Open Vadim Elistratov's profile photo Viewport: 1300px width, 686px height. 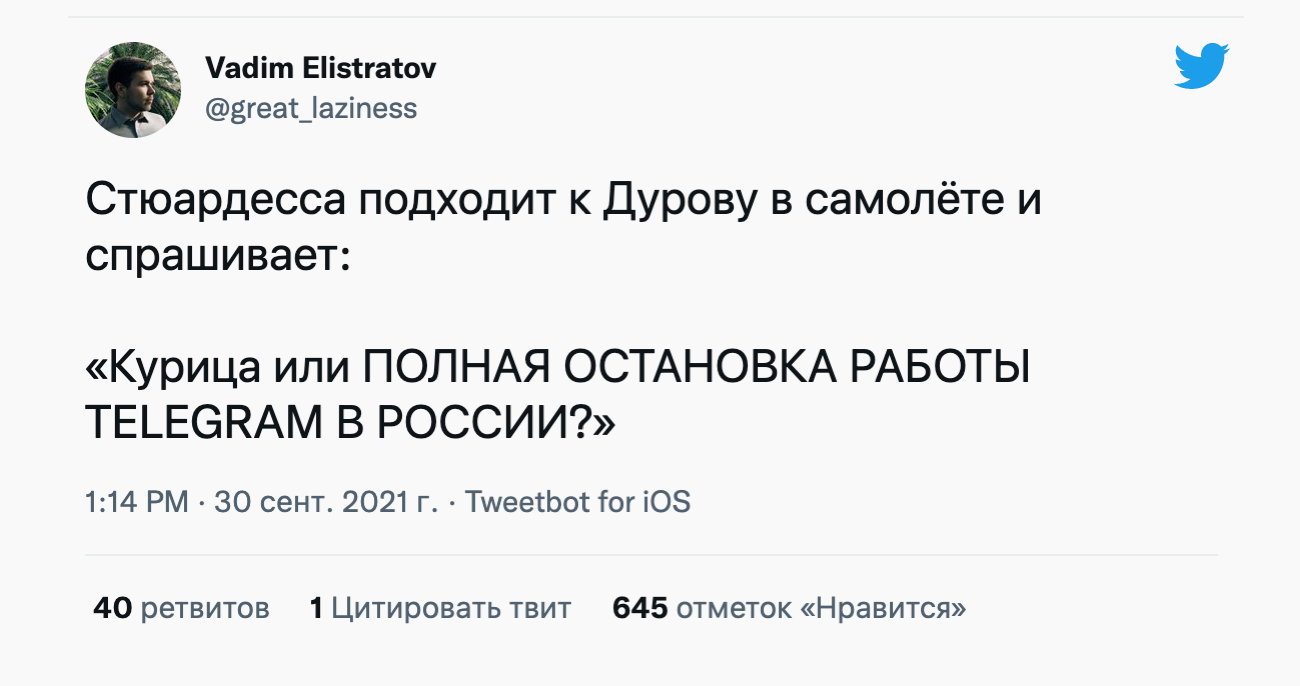click(133, 90)
